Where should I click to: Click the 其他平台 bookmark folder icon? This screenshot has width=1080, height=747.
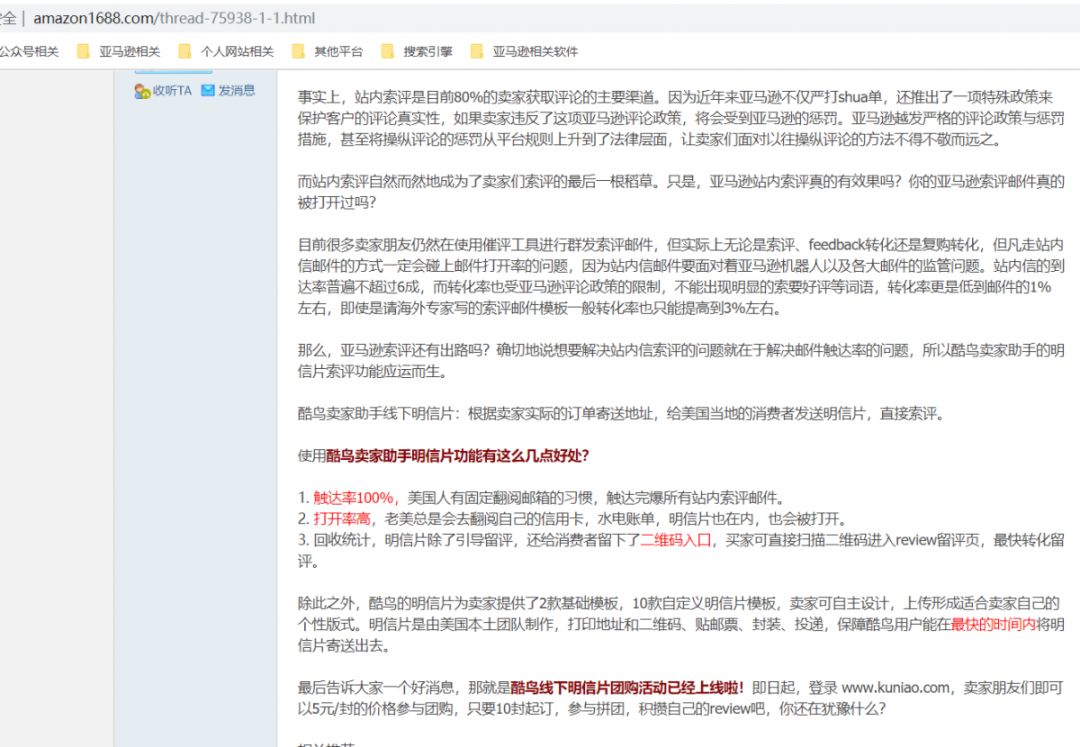(298, 52)
